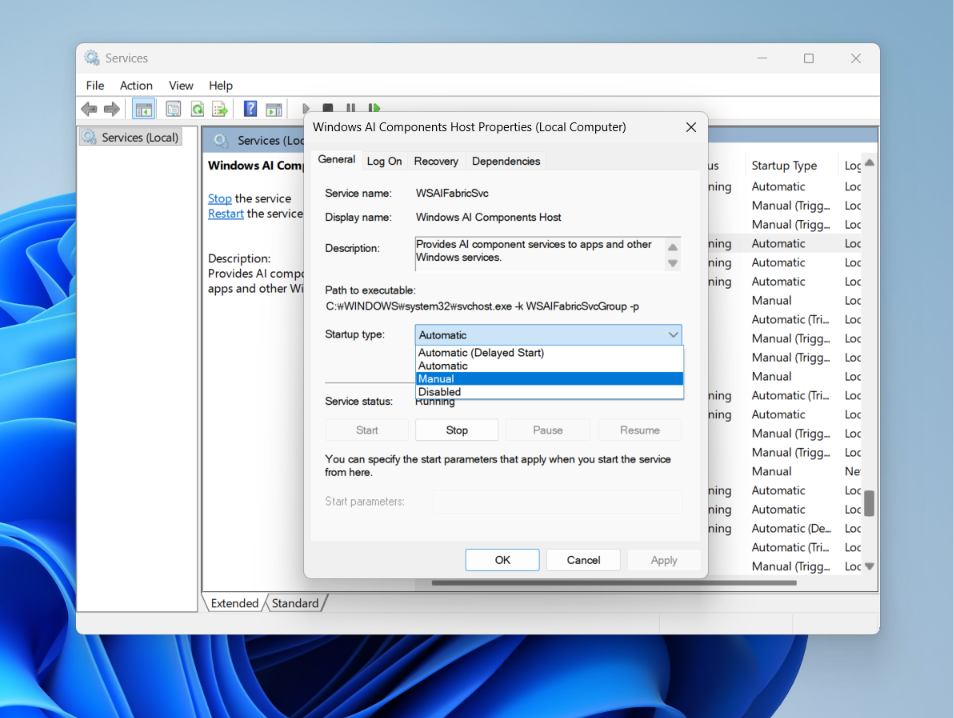Open Help with the blue question mark icon
954x718 pixels.
click(x=250, y=109)
